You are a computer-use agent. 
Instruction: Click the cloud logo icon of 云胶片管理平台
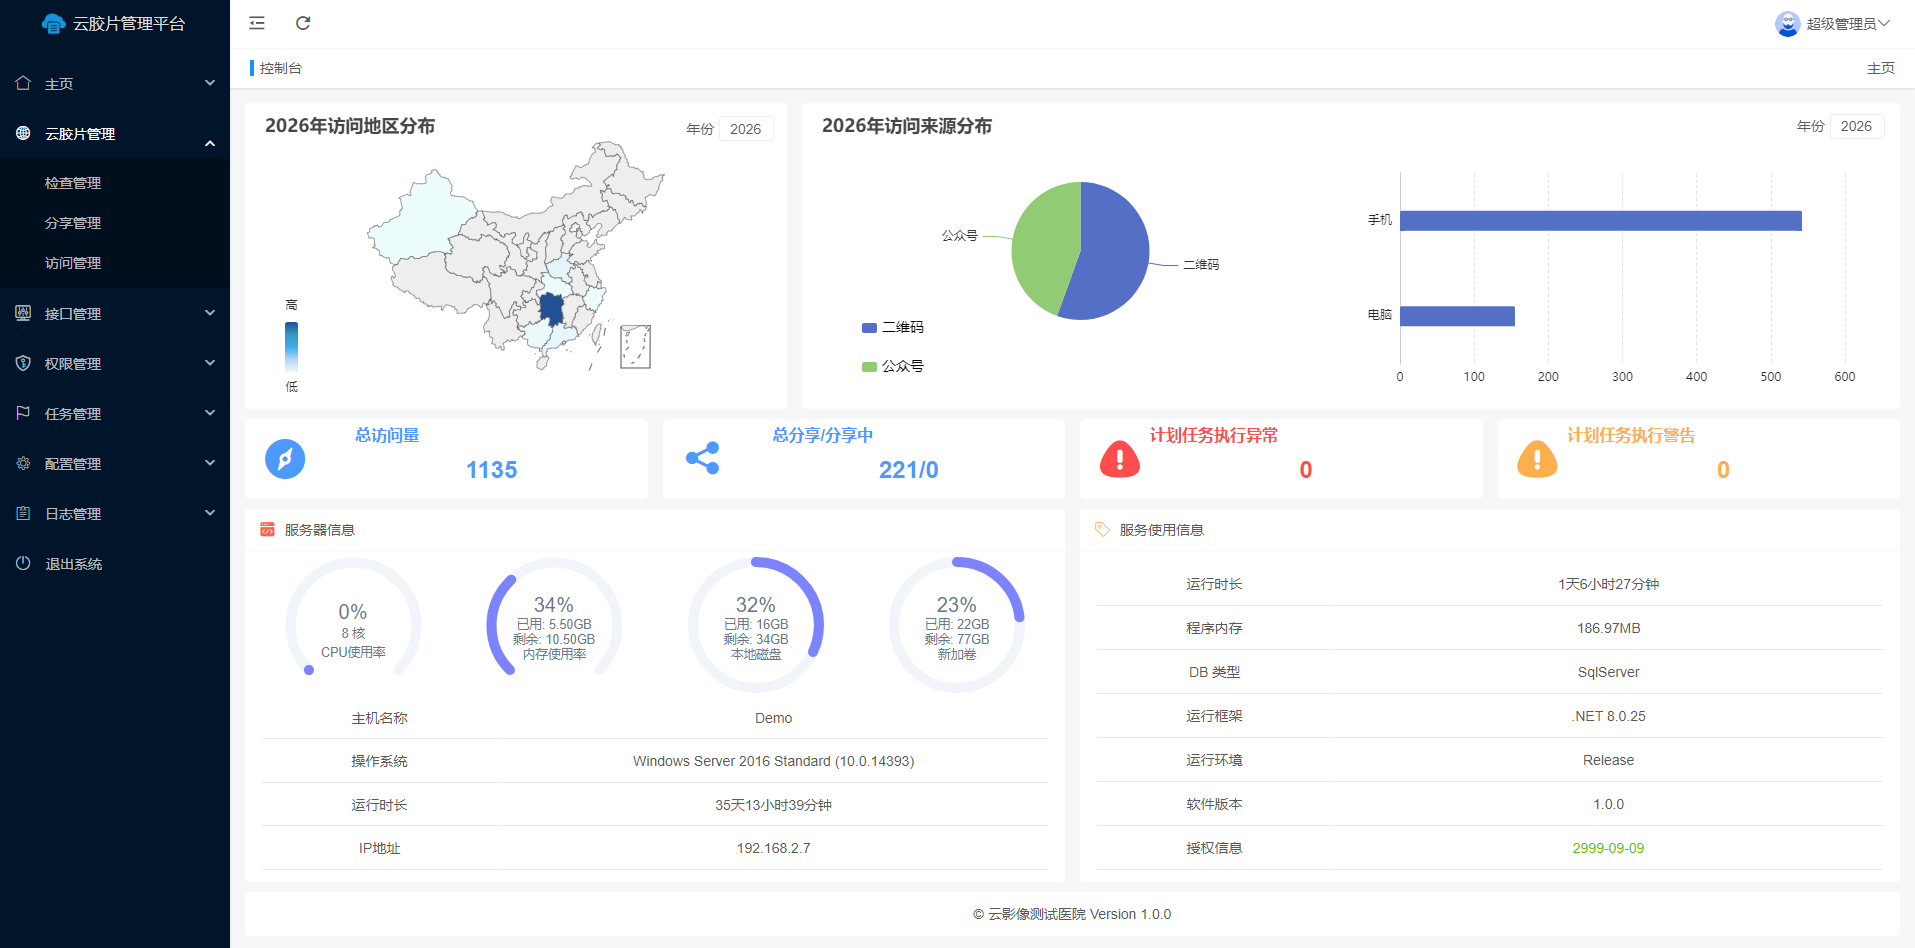pos(54,24)
